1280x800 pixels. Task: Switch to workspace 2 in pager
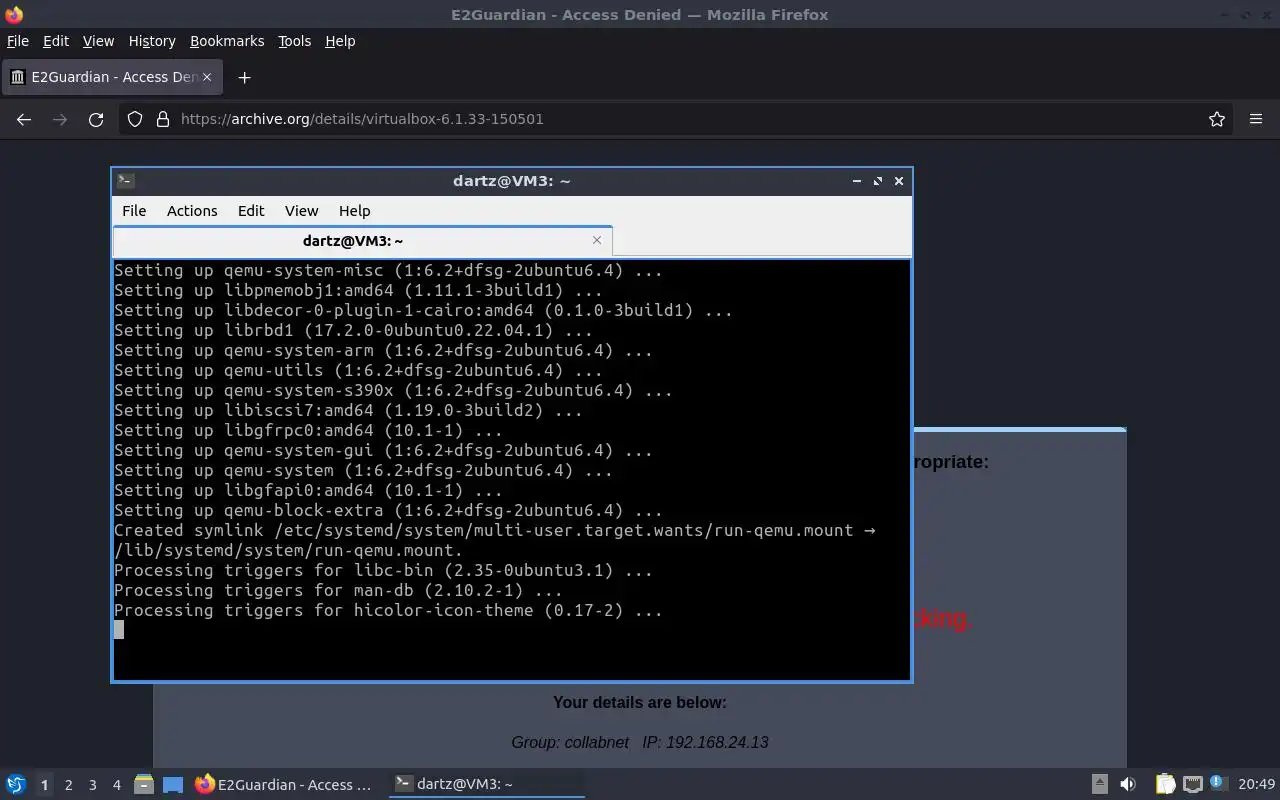click(x=68, y=785)
